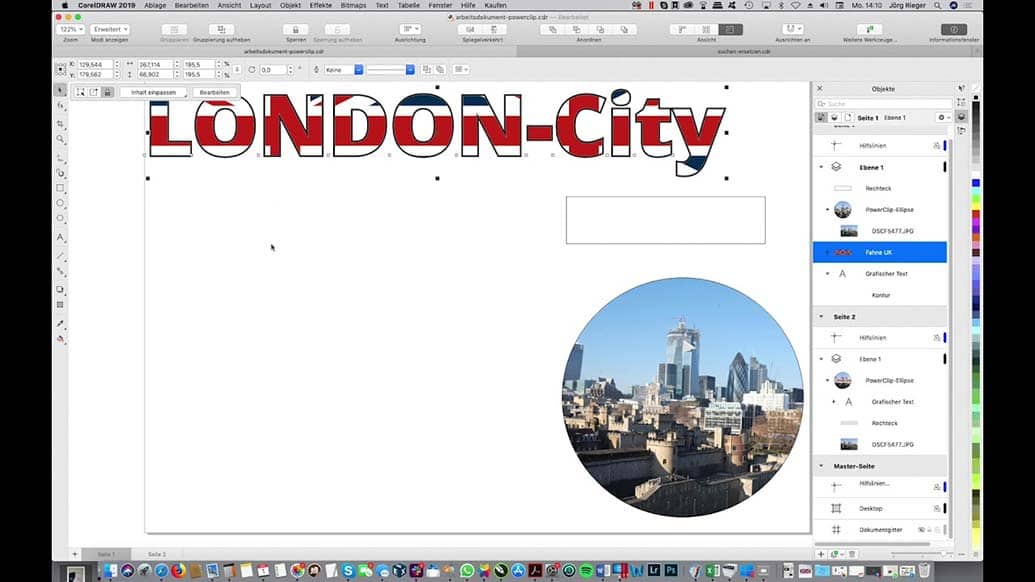
Task: Switch to the Seite 2 page tab
Action: click(157, 554)
